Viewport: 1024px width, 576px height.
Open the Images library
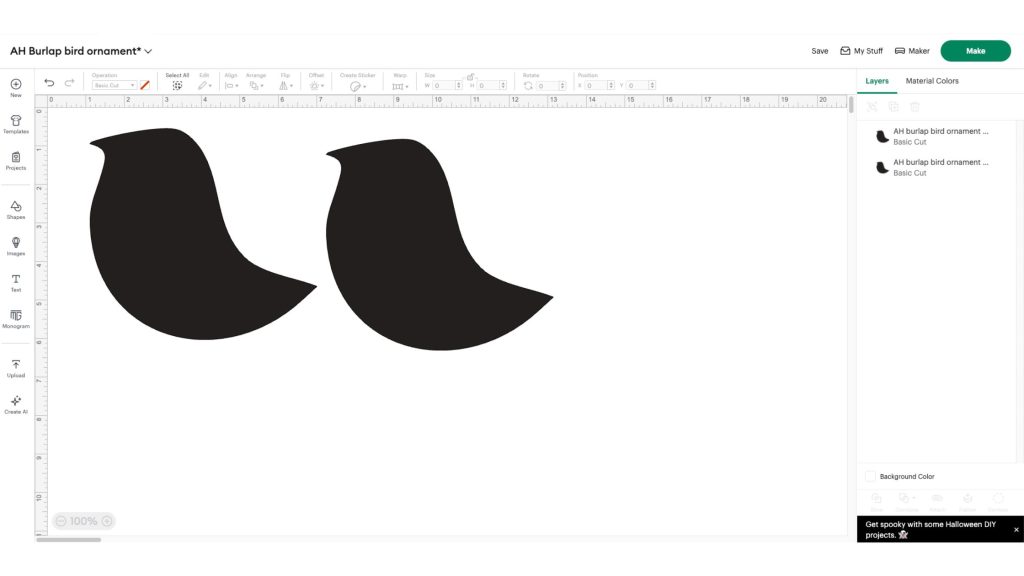point(16,245)
